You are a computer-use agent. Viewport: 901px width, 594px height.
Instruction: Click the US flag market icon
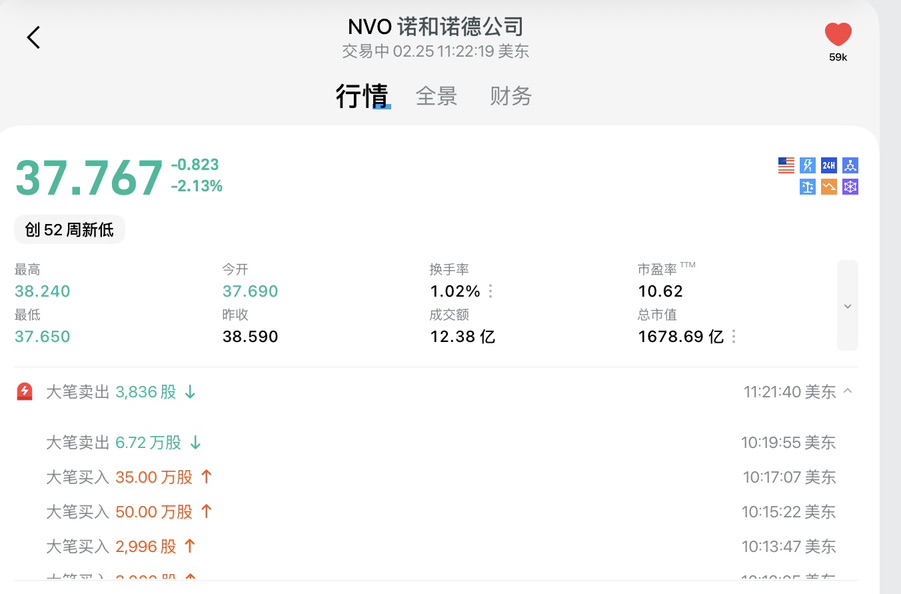[x=786, y=166]
